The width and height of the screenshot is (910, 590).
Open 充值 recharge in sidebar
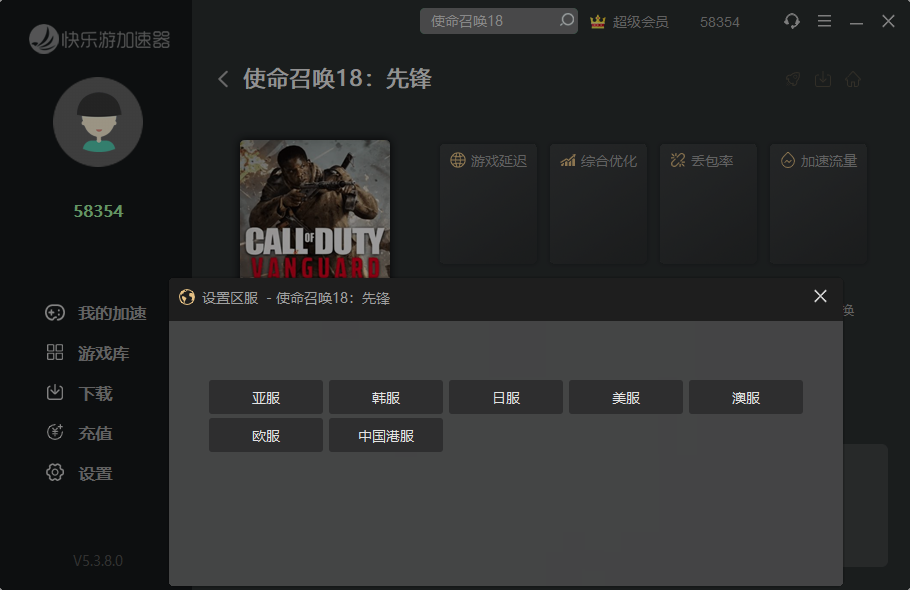pyautogui.click(x=81, y=433)
